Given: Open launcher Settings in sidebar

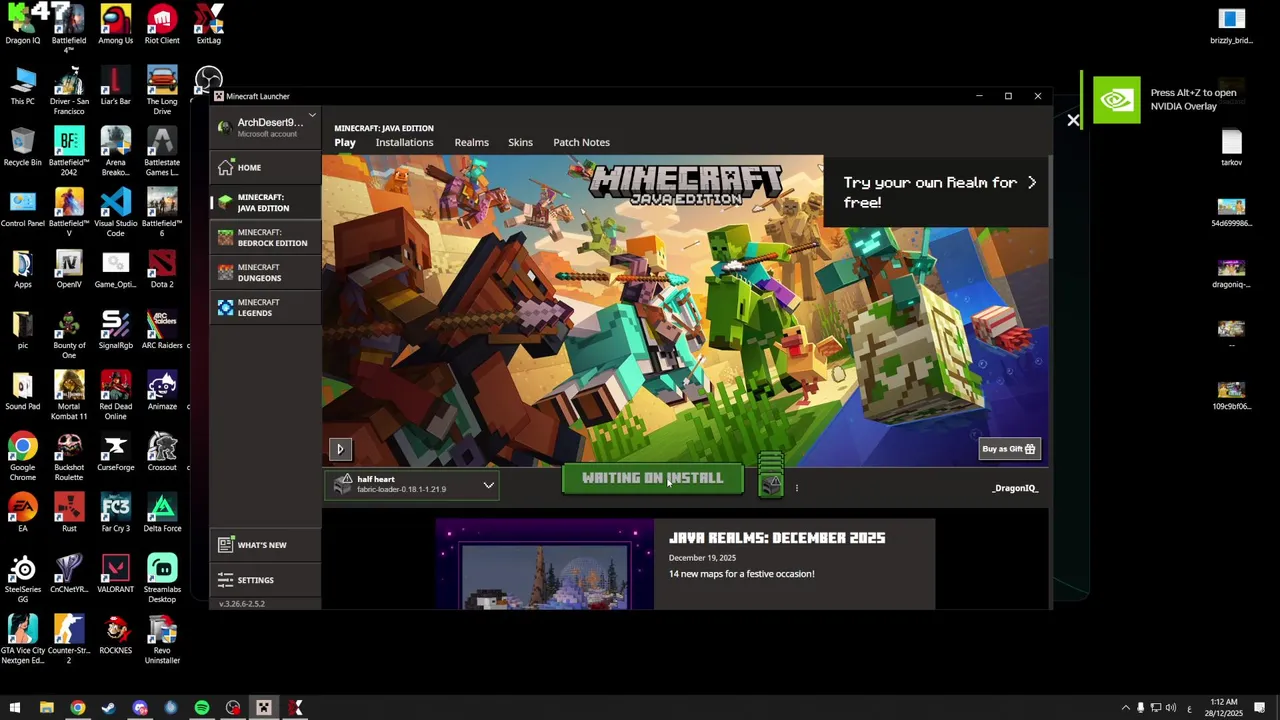Looking at the screenshot, I should point(265,580).
